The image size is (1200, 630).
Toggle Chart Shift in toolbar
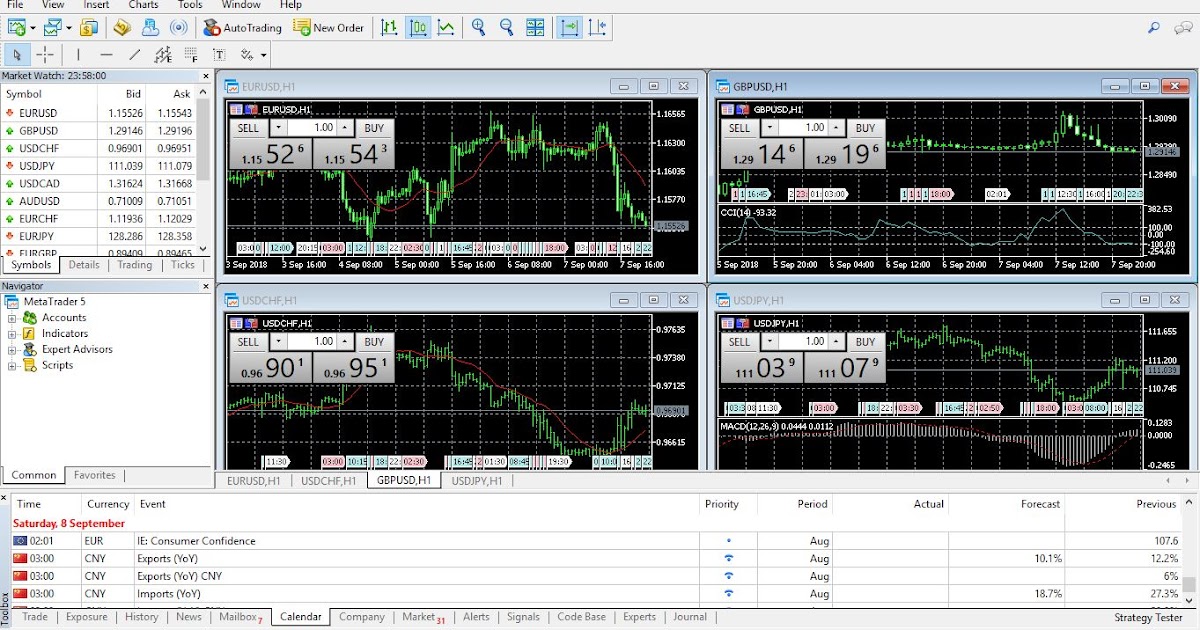[597, 28]
